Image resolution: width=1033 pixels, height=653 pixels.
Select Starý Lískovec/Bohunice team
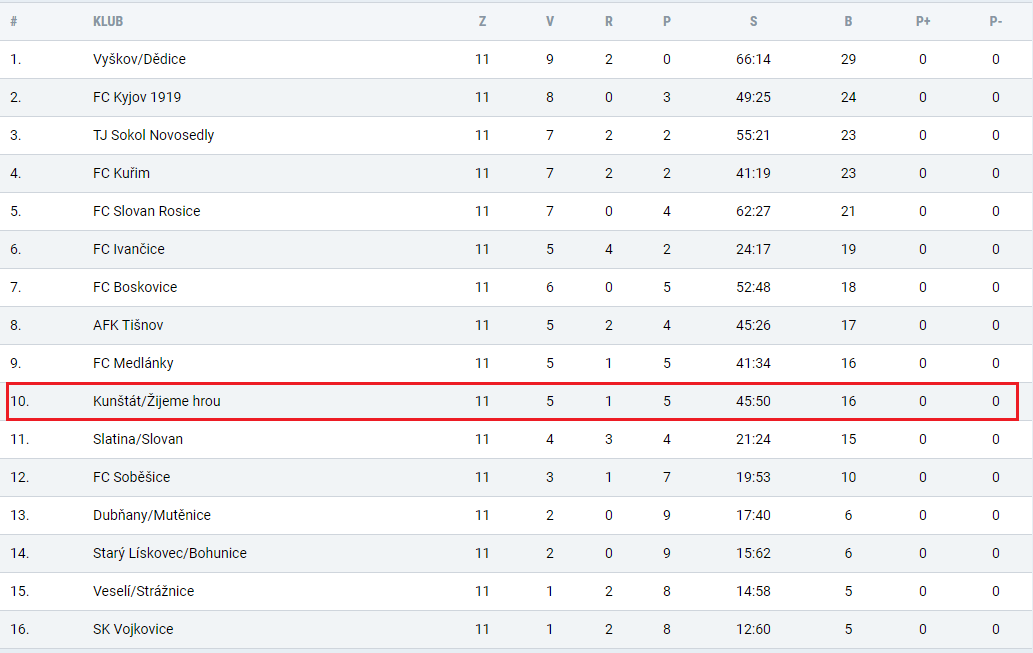[170, 554]
